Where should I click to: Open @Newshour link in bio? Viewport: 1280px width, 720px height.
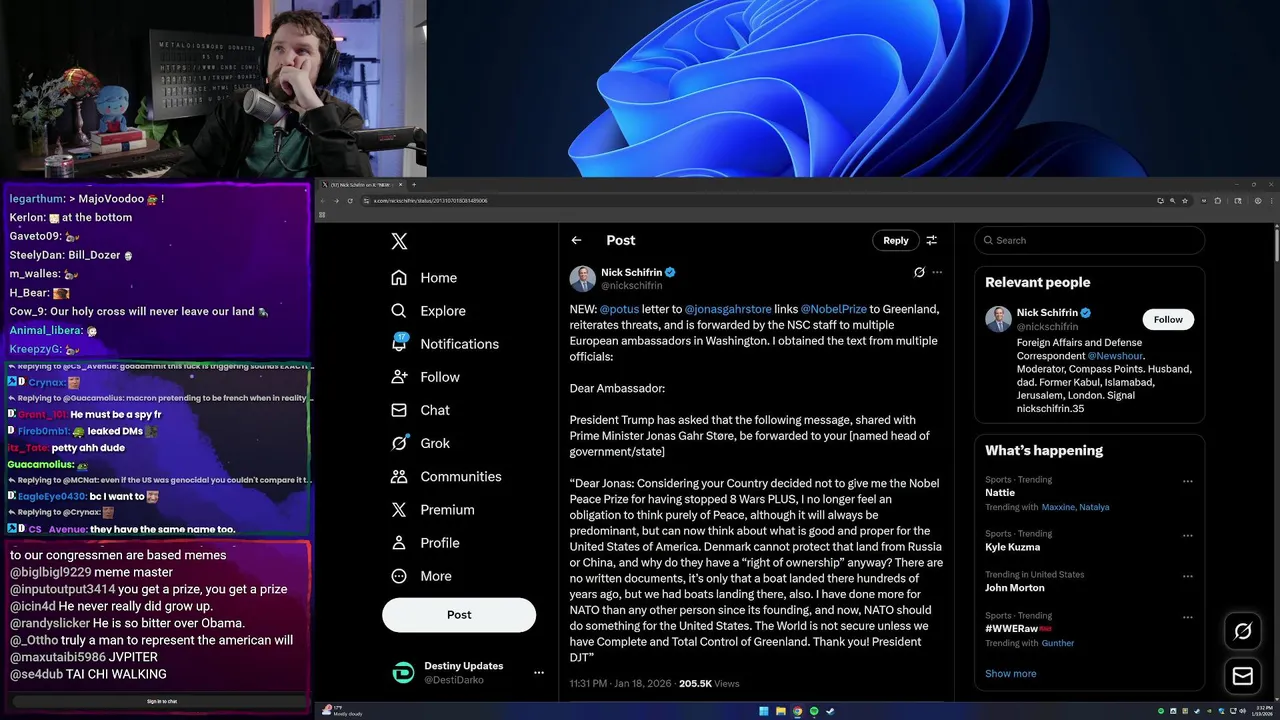coord(1115,356)
